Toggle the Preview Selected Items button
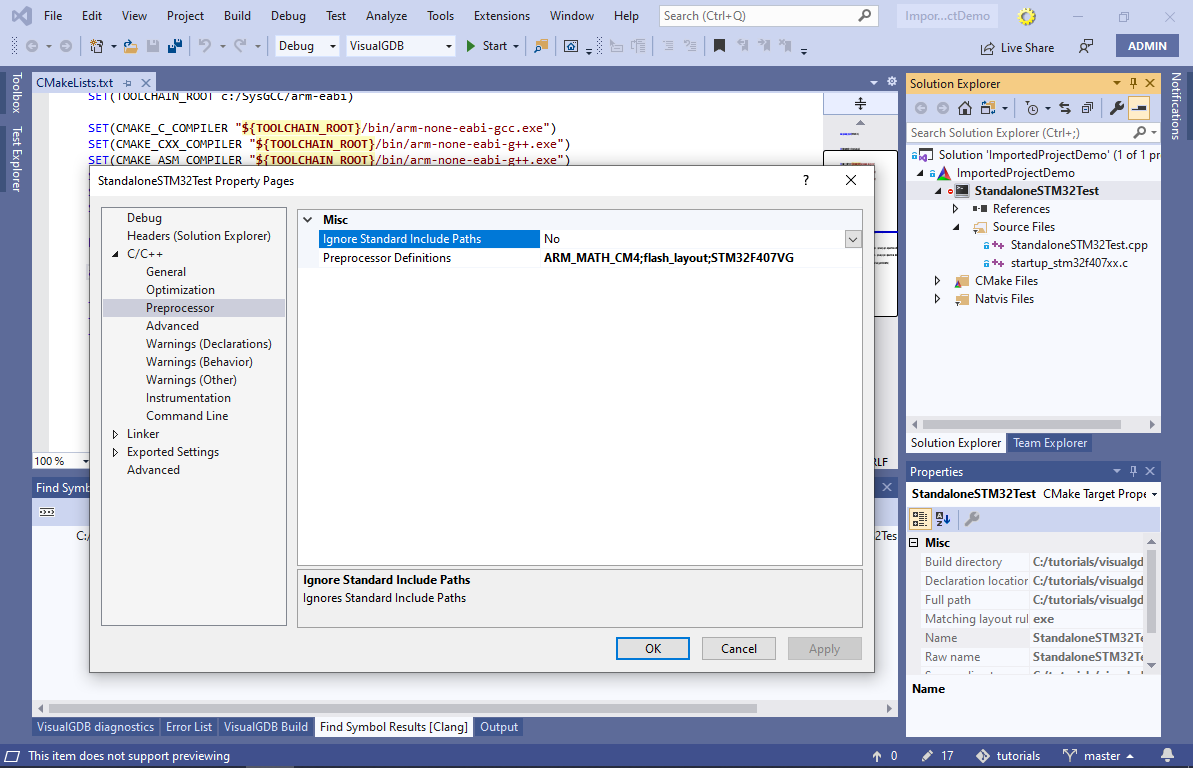Screen dimensions: 1193x768 pyautogui.click(x=1139, y=108)
